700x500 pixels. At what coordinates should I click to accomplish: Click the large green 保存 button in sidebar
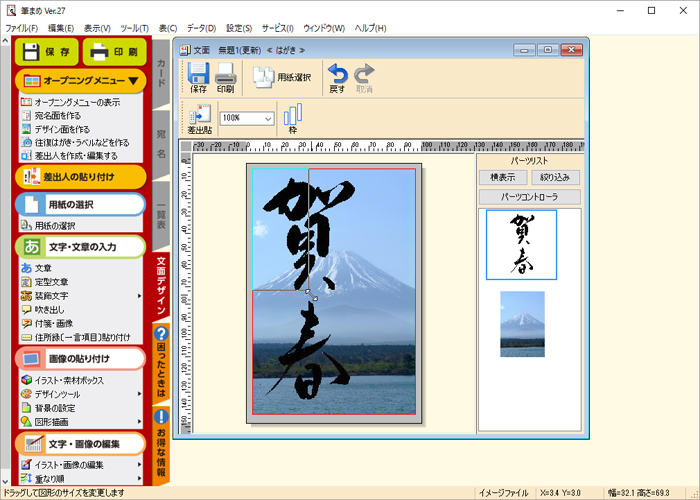tap(47, 51)
